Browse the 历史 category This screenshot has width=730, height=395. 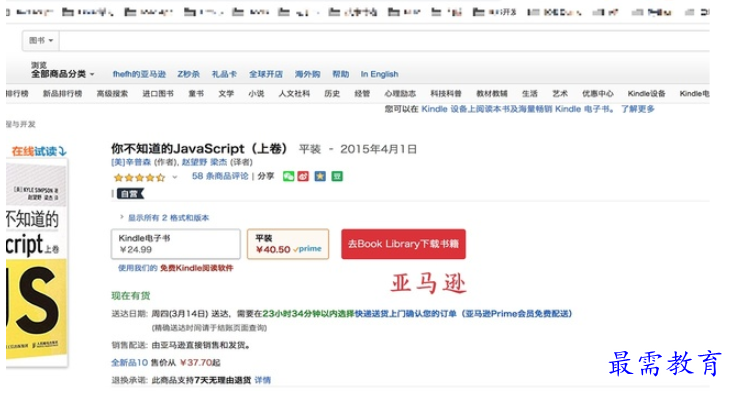click(x=332, y=94)
